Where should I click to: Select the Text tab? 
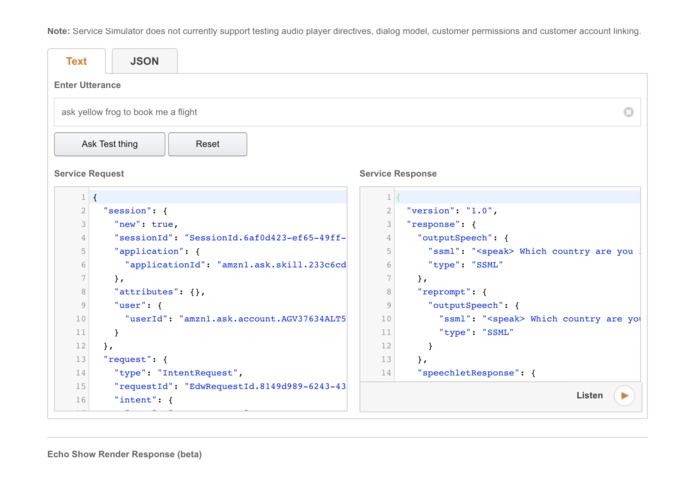(x=76, y=61)
